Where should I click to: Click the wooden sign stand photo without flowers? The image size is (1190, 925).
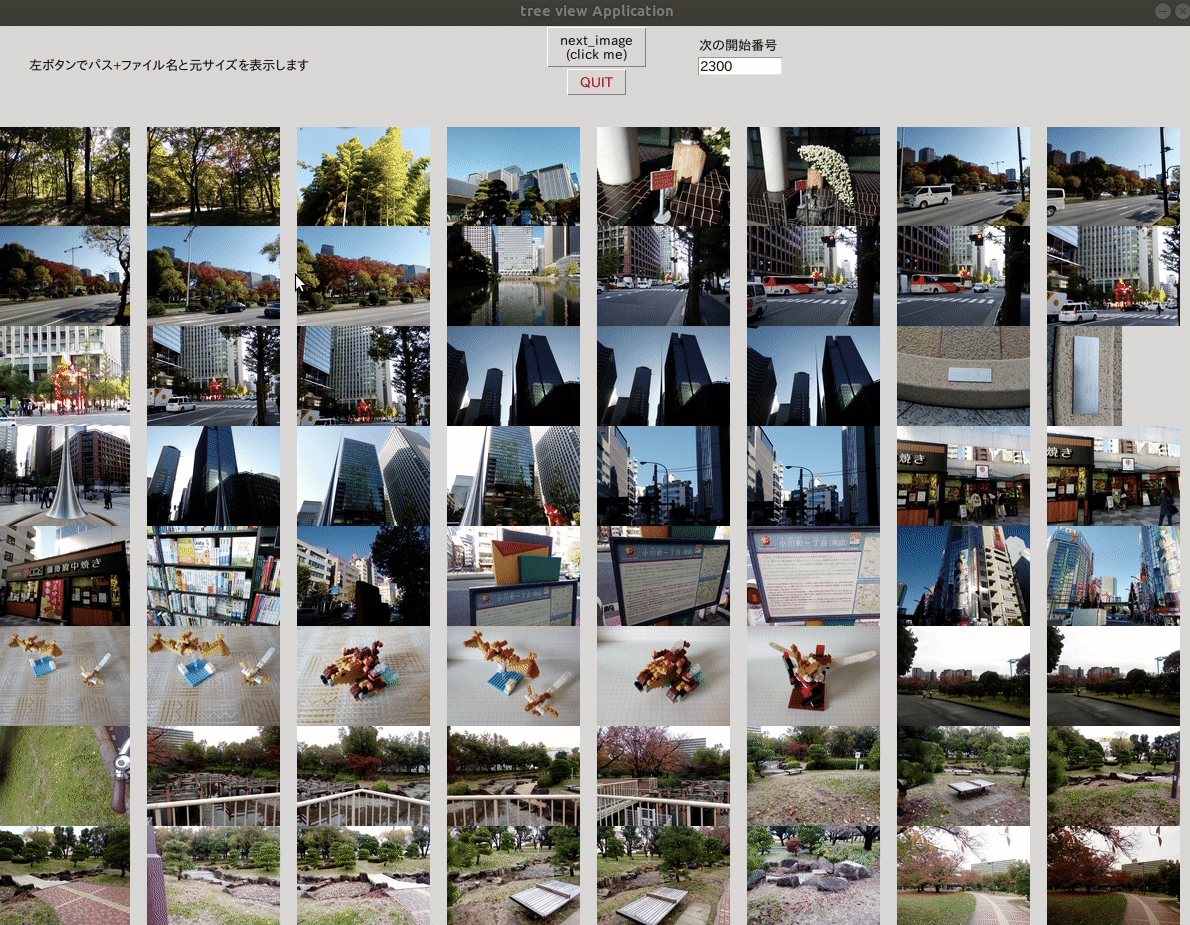[663, 176]
